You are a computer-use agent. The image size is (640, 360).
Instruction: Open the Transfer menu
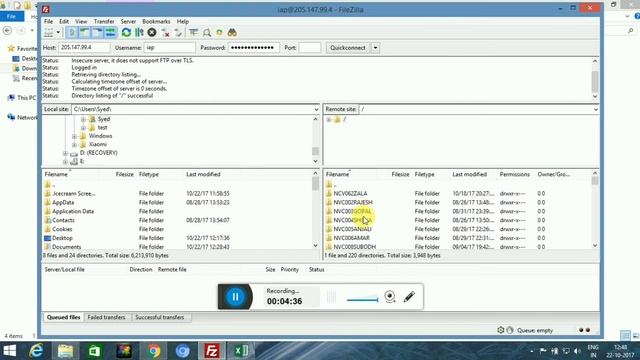pos(104,21)
